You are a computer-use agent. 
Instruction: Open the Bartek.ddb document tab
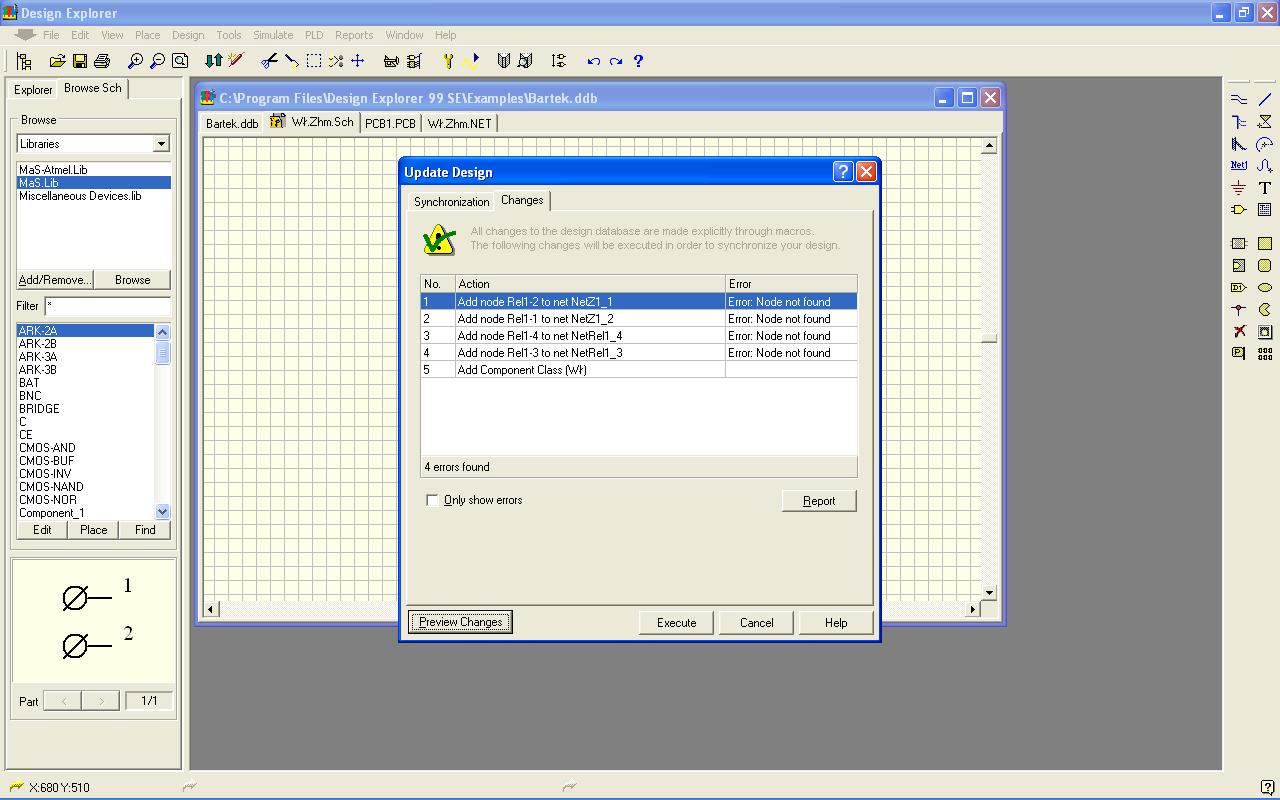(232, 123)
